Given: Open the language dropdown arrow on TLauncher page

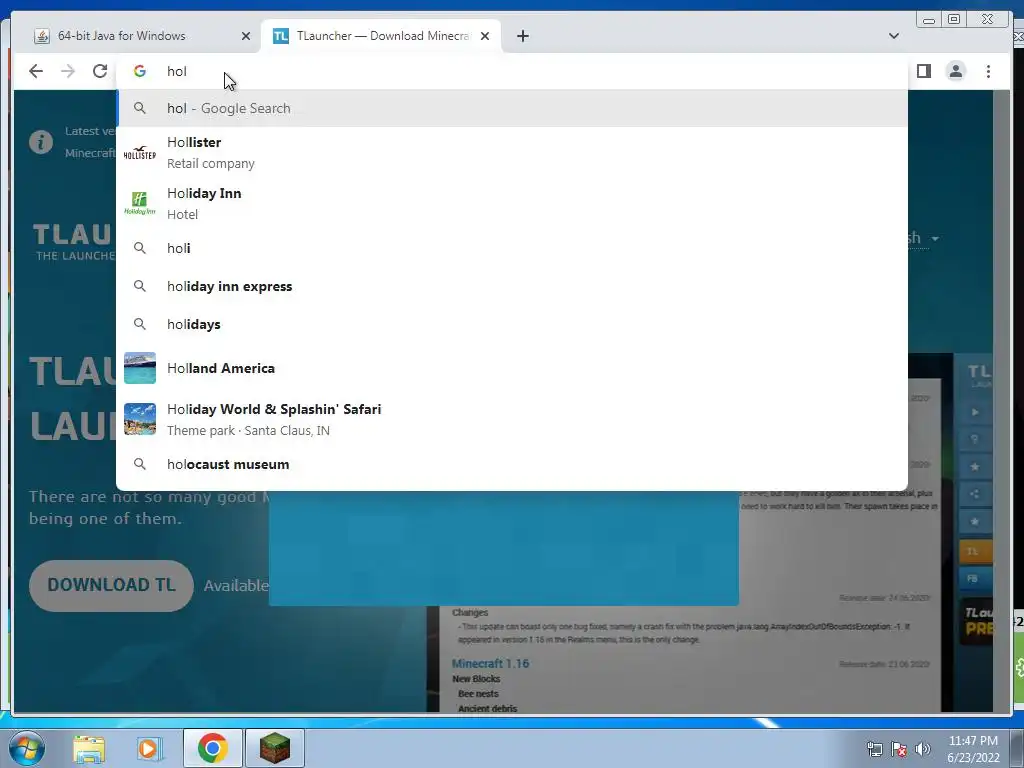Looking at the screenshot, I should (x=935, y=239).
